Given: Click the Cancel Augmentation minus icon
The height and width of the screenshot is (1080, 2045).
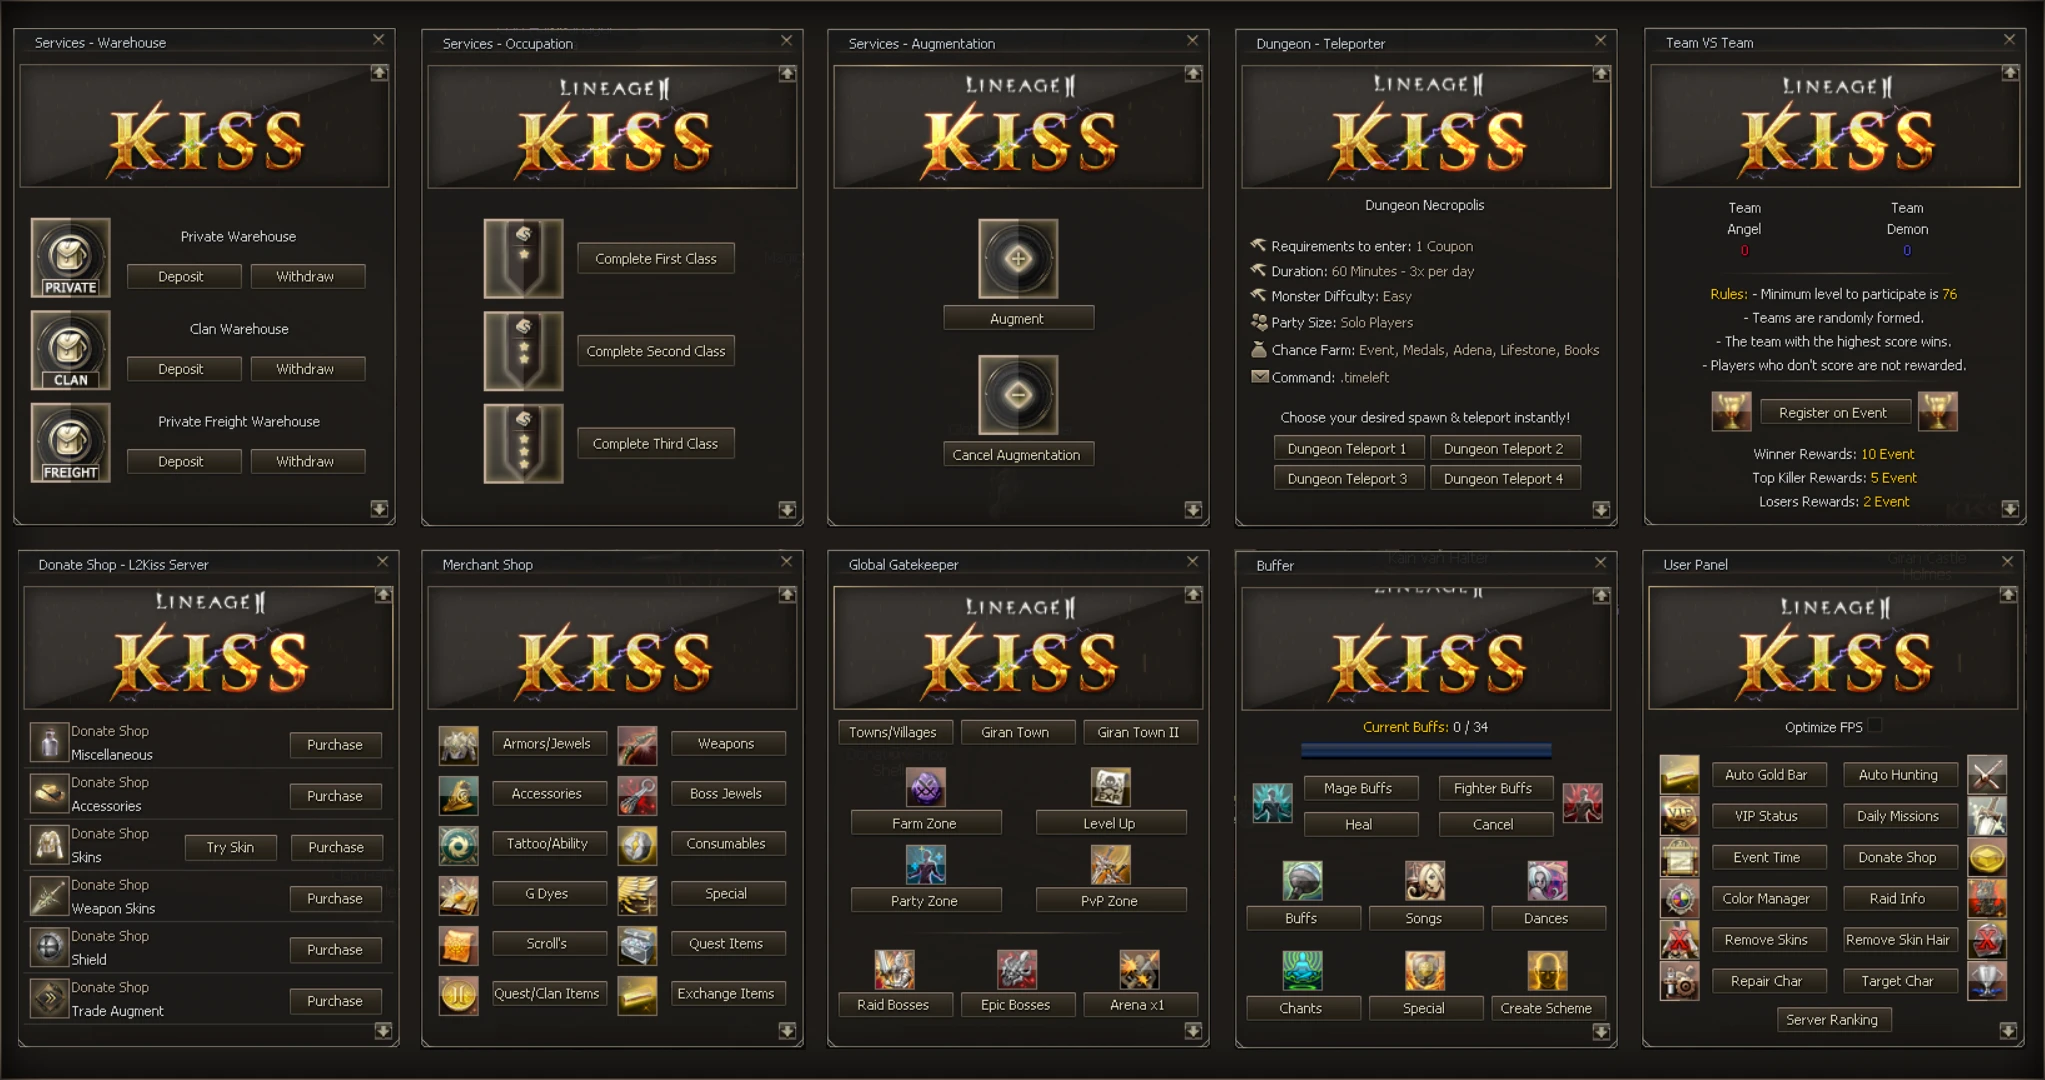Looking at the screenshot, I should point(1018,395).
